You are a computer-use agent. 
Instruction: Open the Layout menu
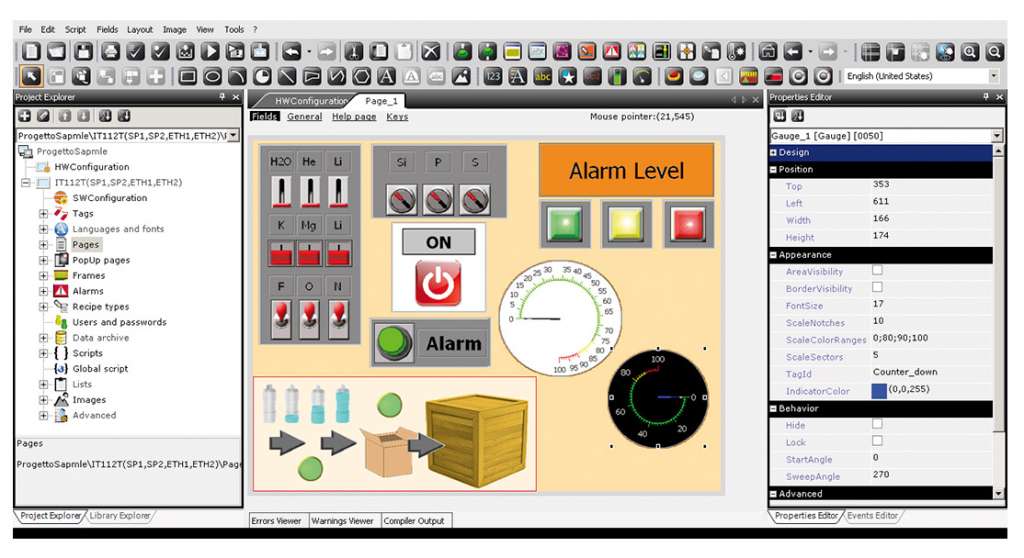140,30
